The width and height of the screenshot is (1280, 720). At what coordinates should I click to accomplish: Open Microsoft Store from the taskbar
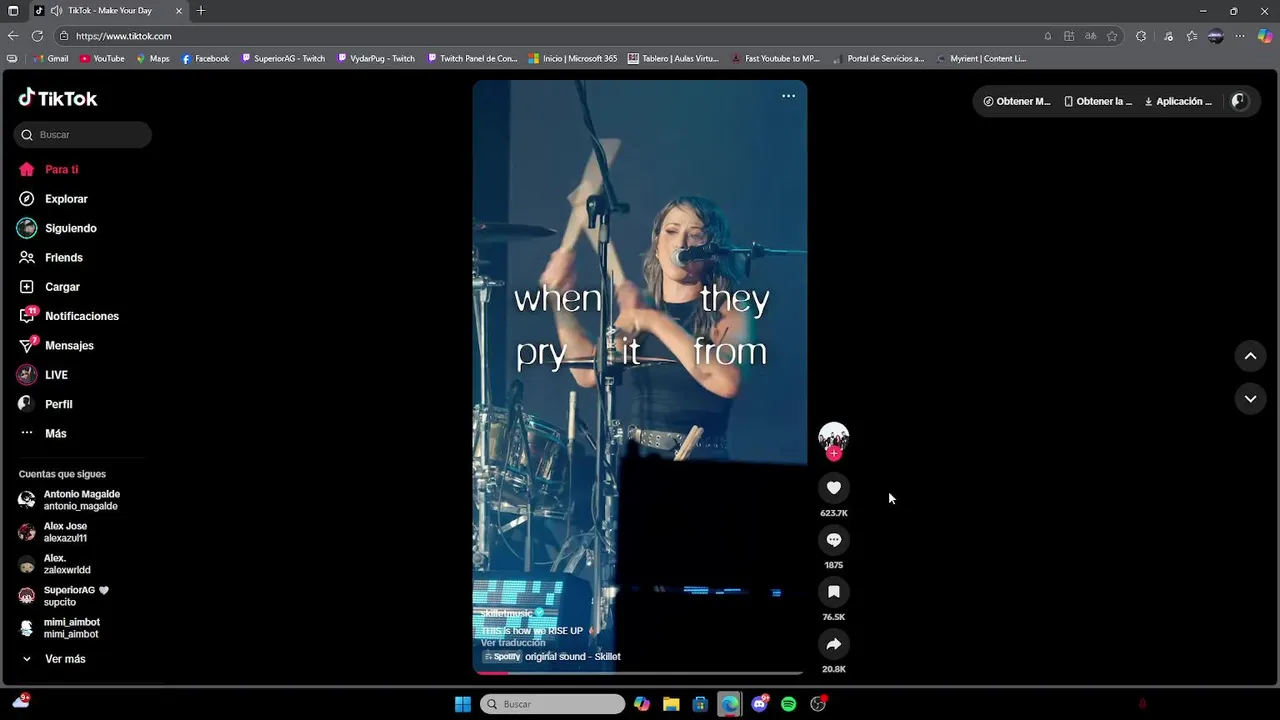click(x=700, y=704)
